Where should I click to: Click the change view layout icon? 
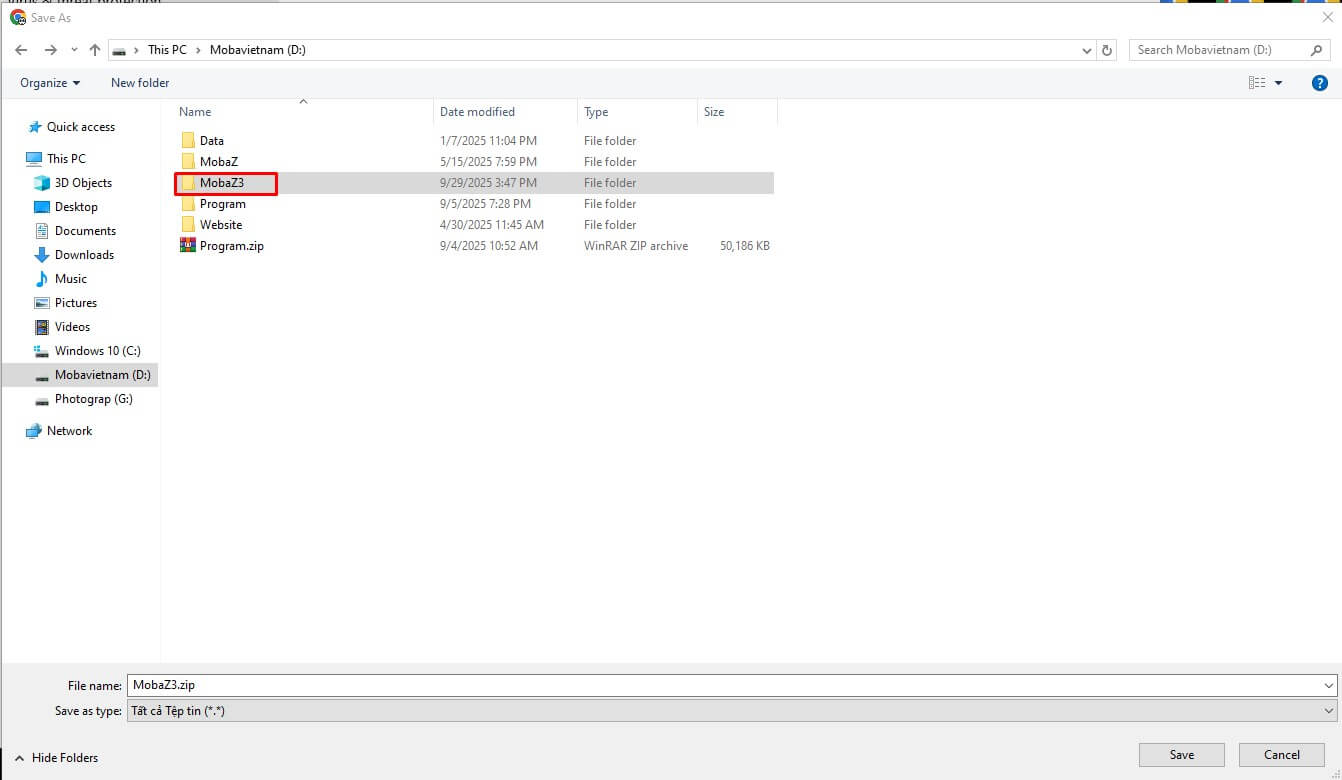[x=1257, y=83]
